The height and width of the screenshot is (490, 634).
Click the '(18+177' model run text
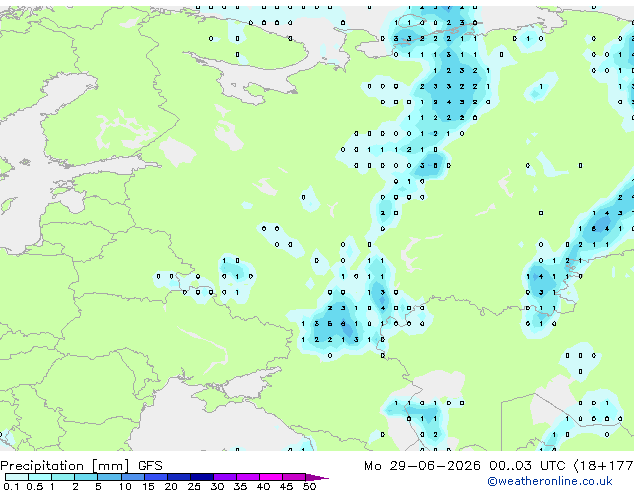tap(603, 466)
